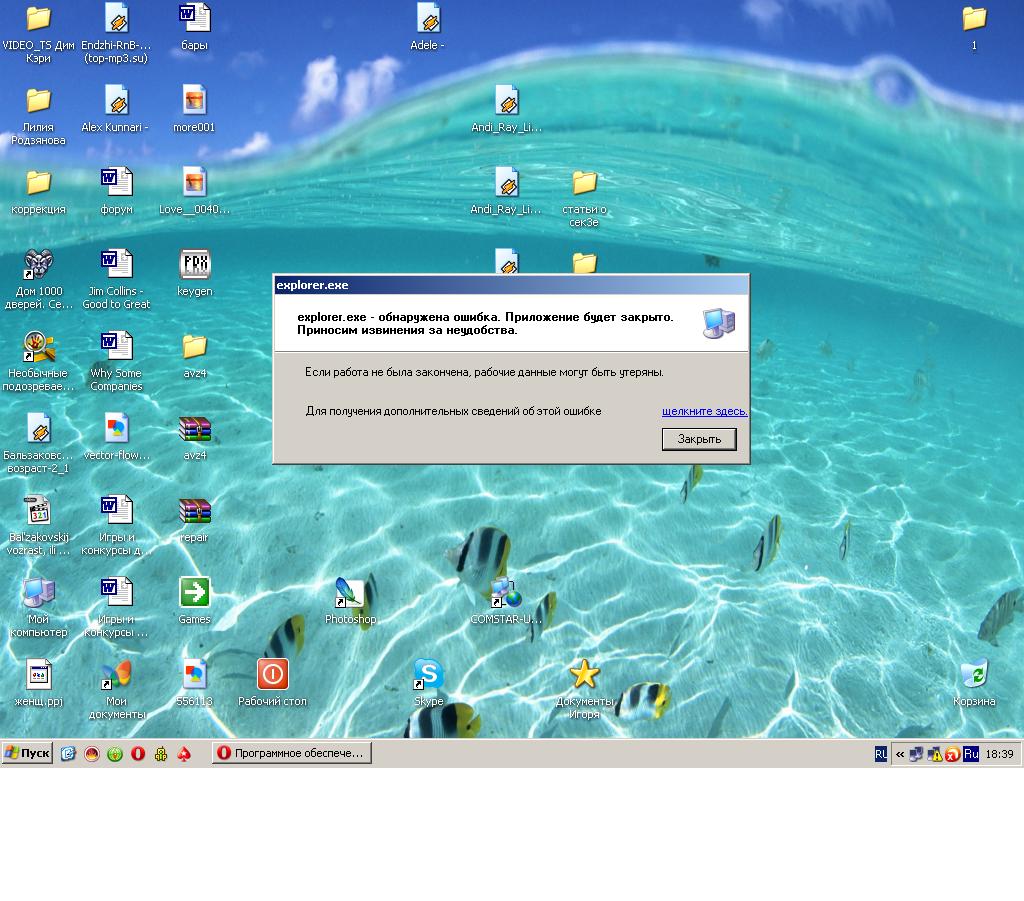This screenshot has width=1024, height=901.
Task: Select the Рабочий стол red power icon
Action: pyautogui.click(x=272, y=675)
